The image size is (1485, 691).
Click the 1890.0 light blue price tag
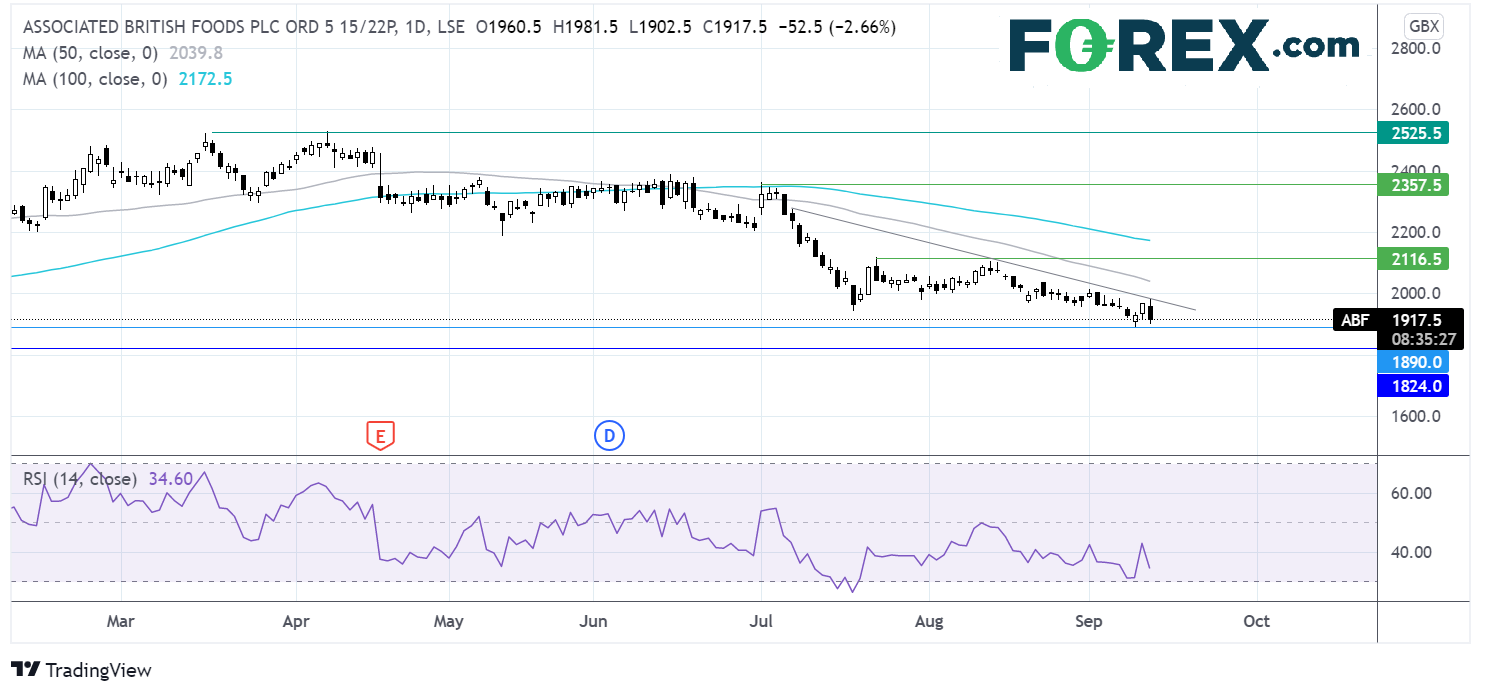pyautogui.click(x=1412, y=362)
